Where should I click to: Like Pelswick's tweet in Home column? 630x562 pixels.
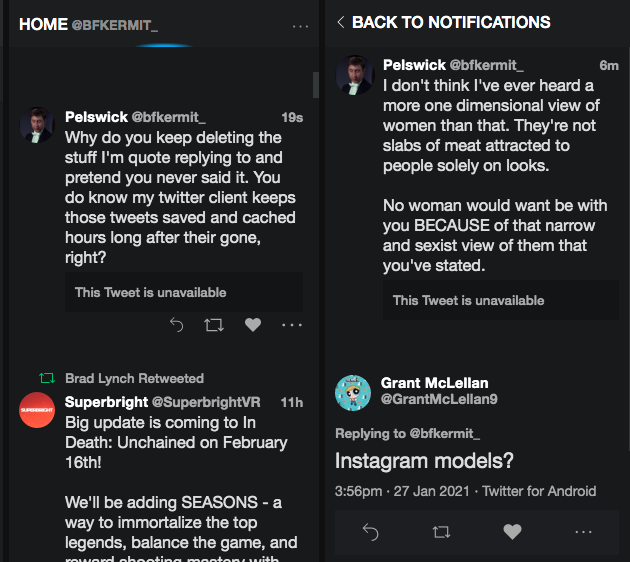tap(253, 325)
